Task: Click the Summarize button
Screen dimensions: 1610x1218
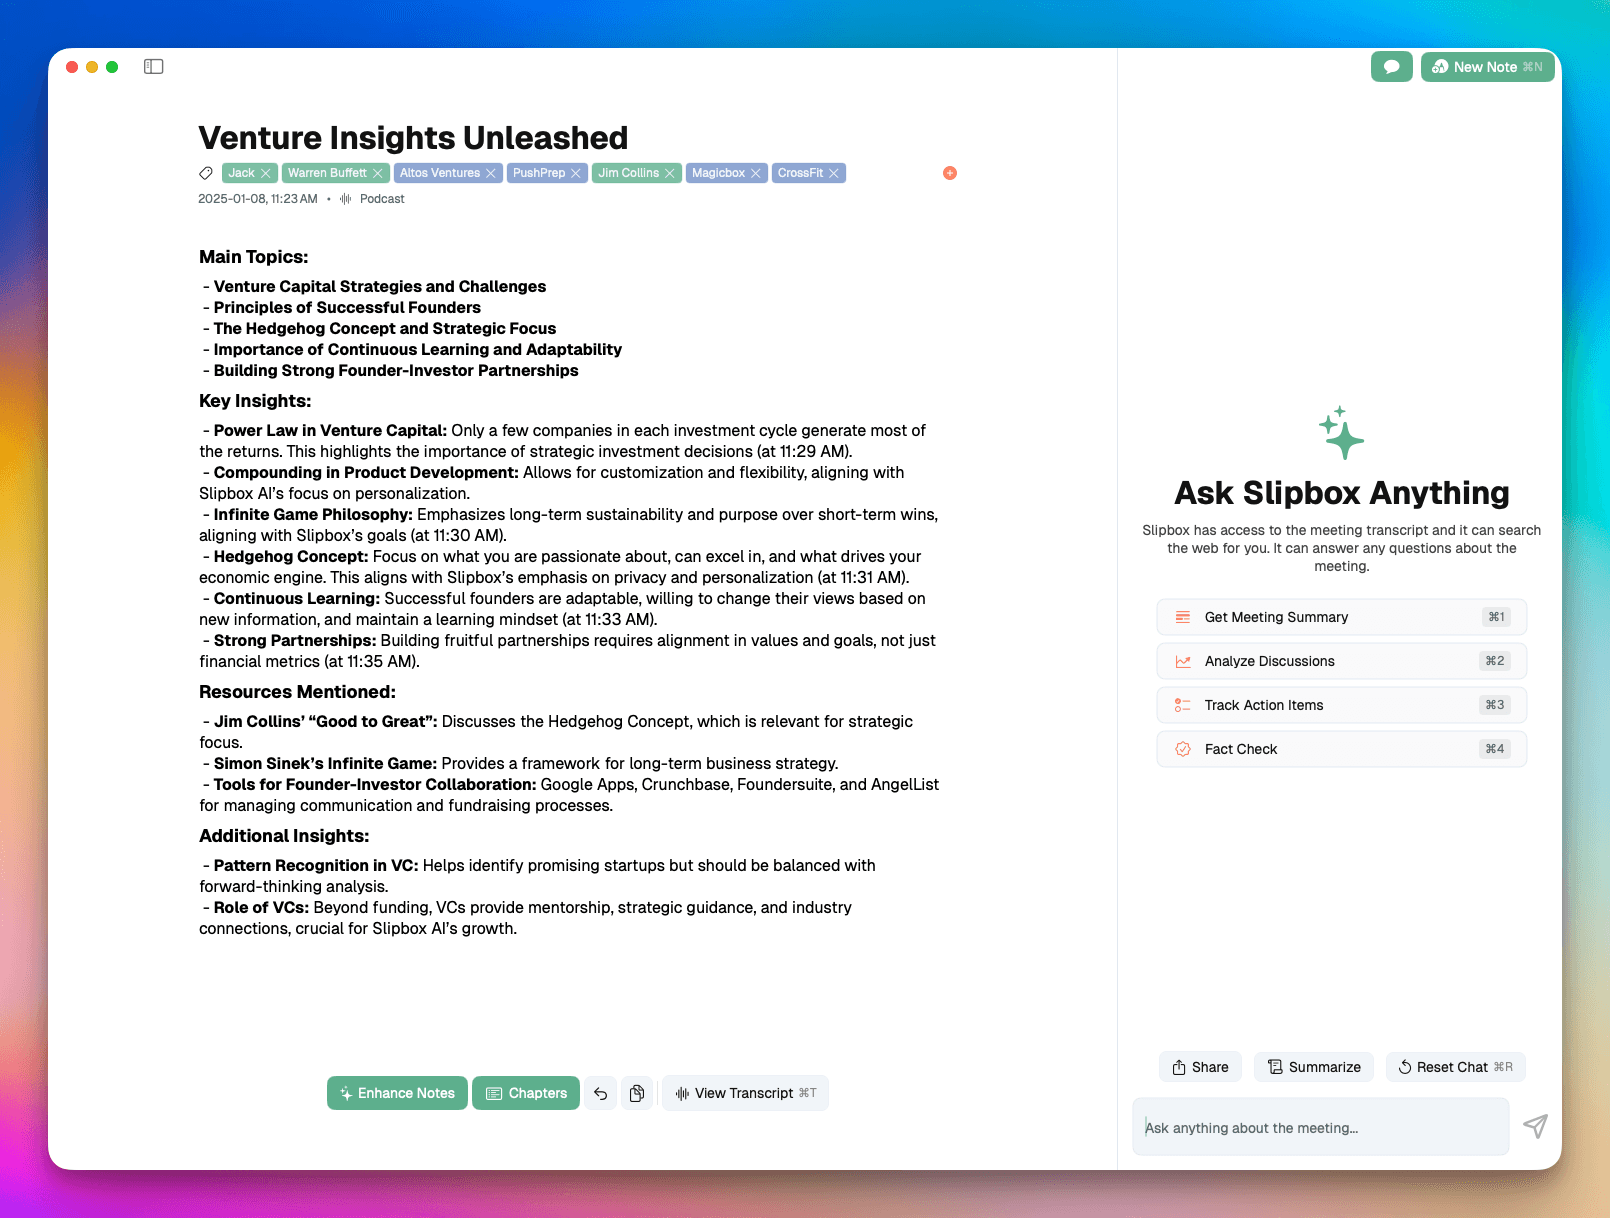Action: coord(1314,1067)
